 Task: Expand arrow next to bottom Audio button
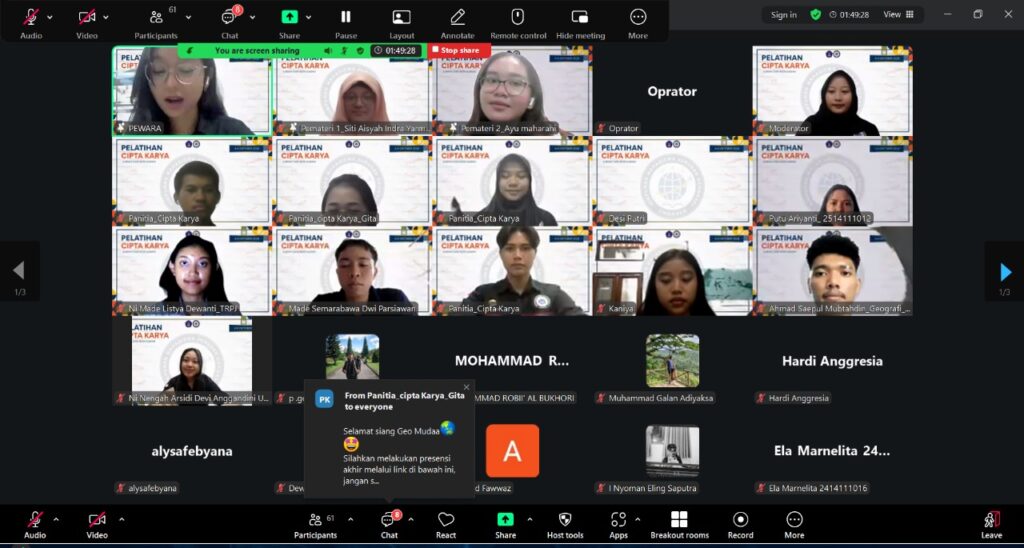coord(56,519)
